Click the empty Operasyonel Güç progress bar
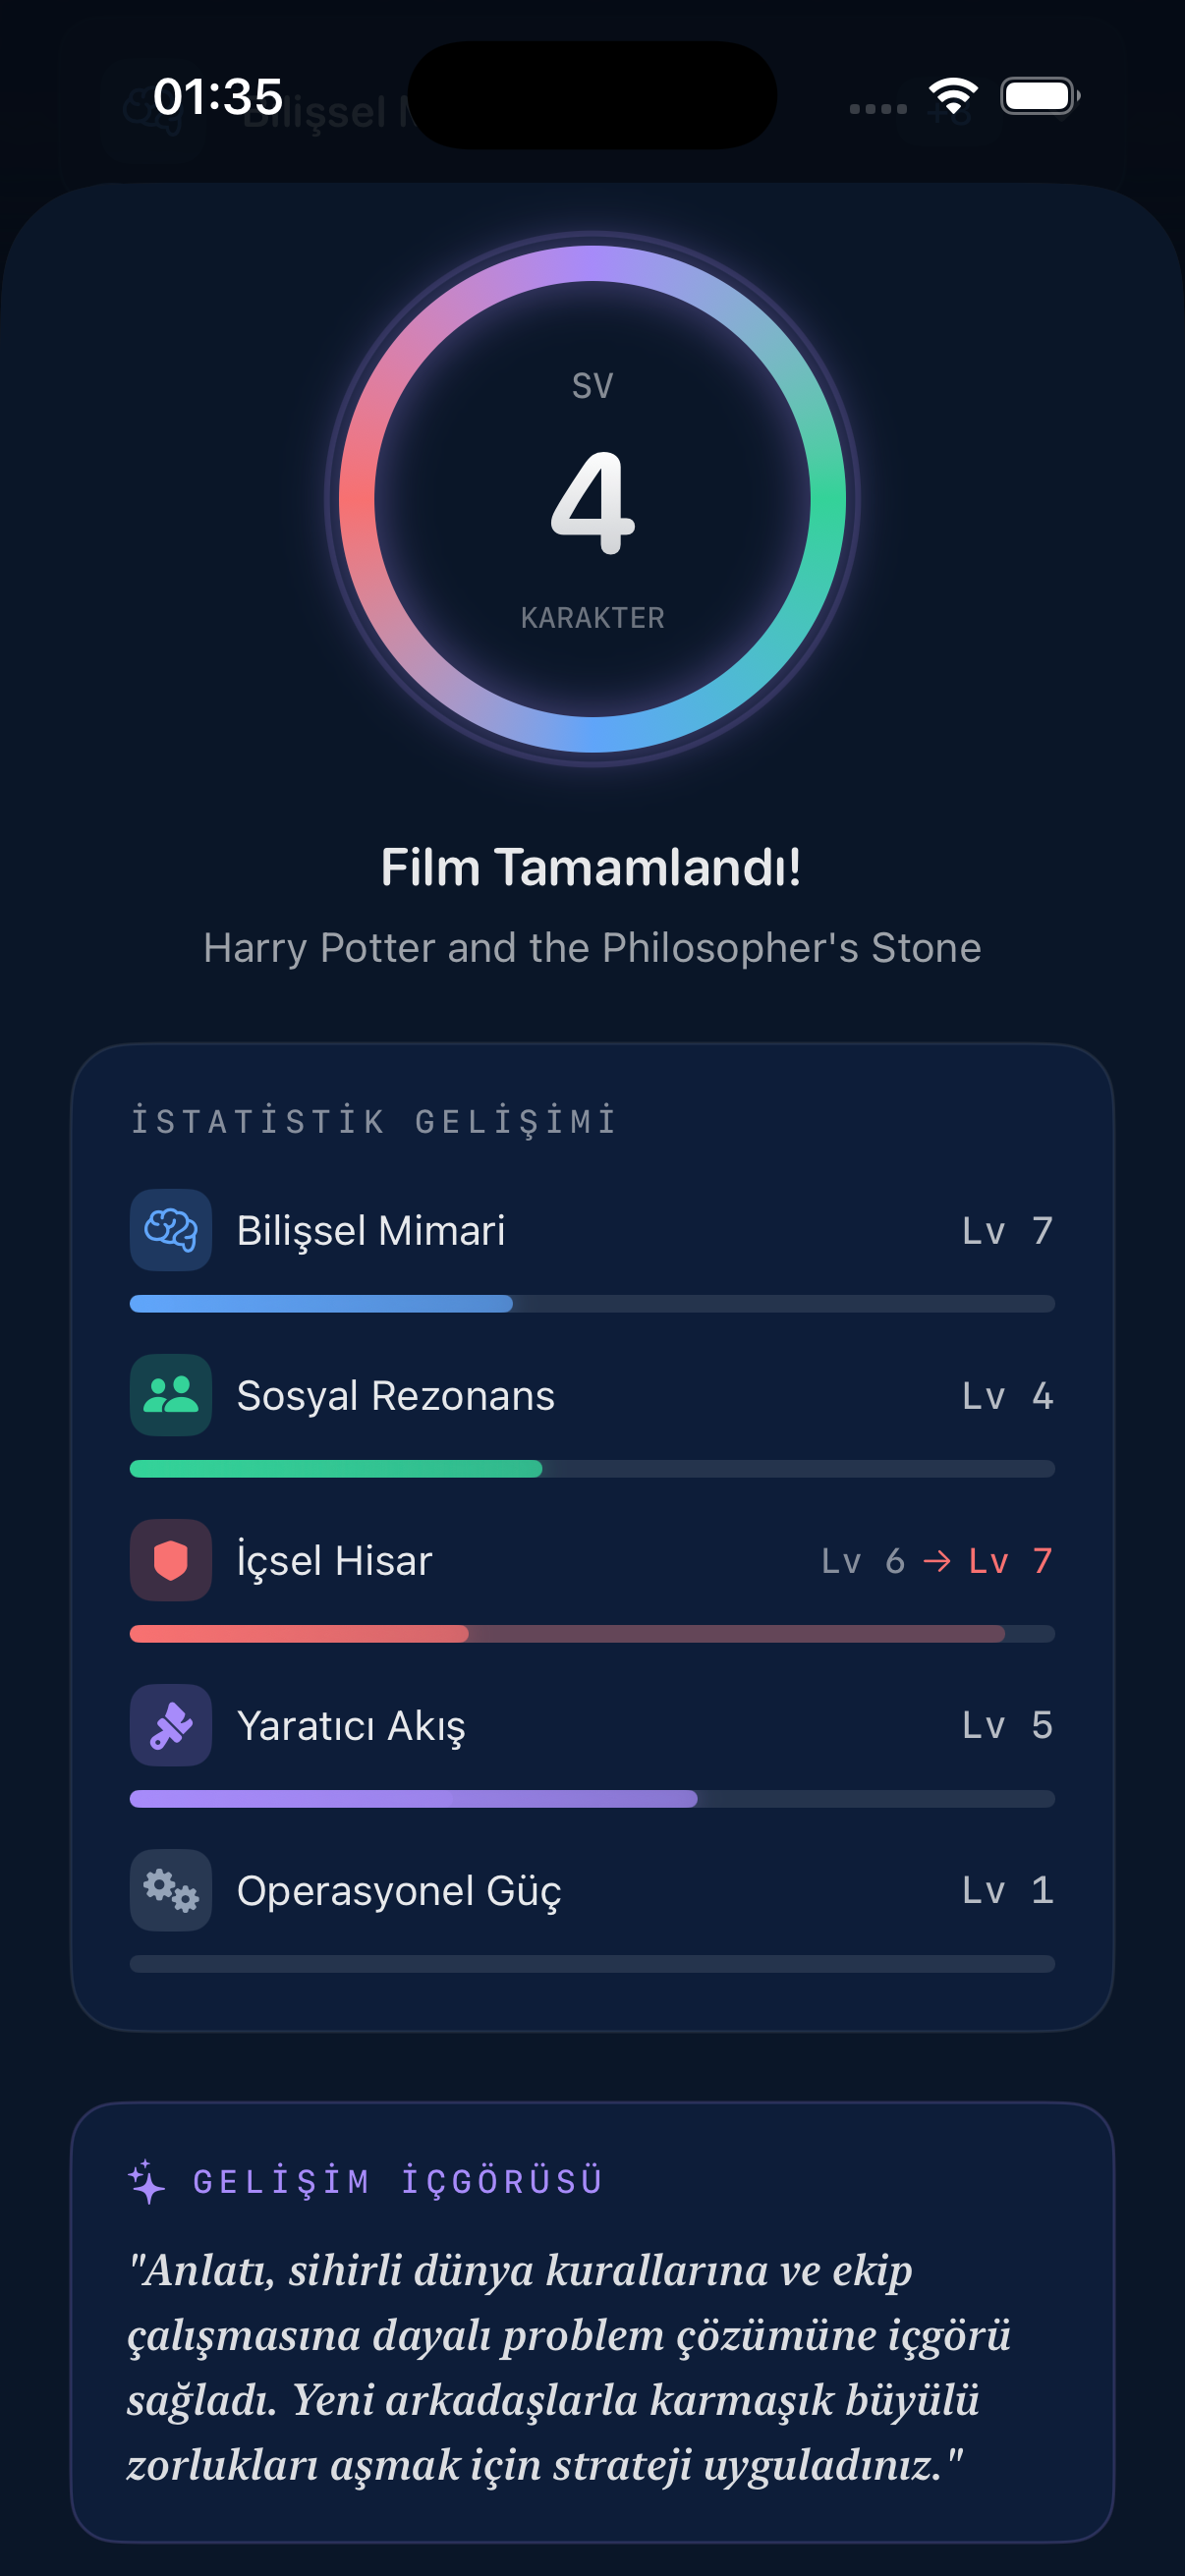The height and width of the screenshot is (2576, 1185). coord(591,1963)
